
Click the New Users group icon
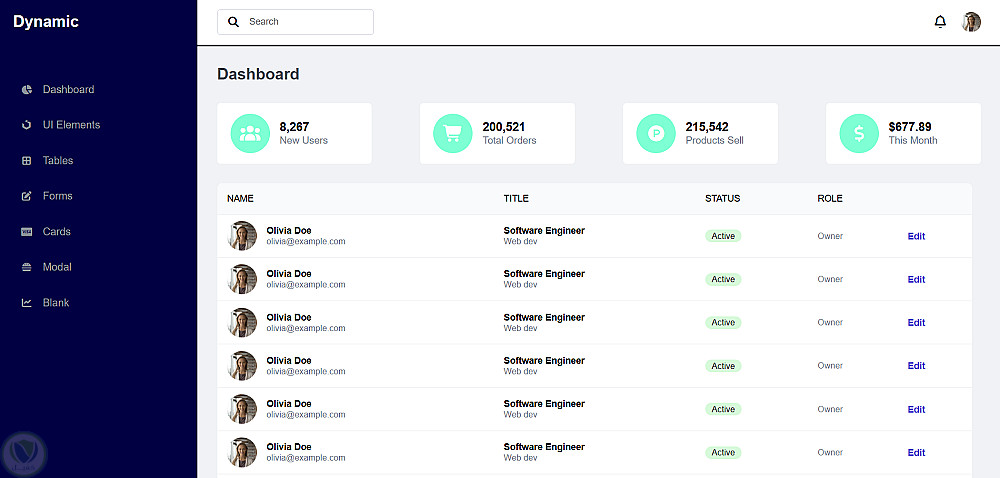click(x=250, y=133)
